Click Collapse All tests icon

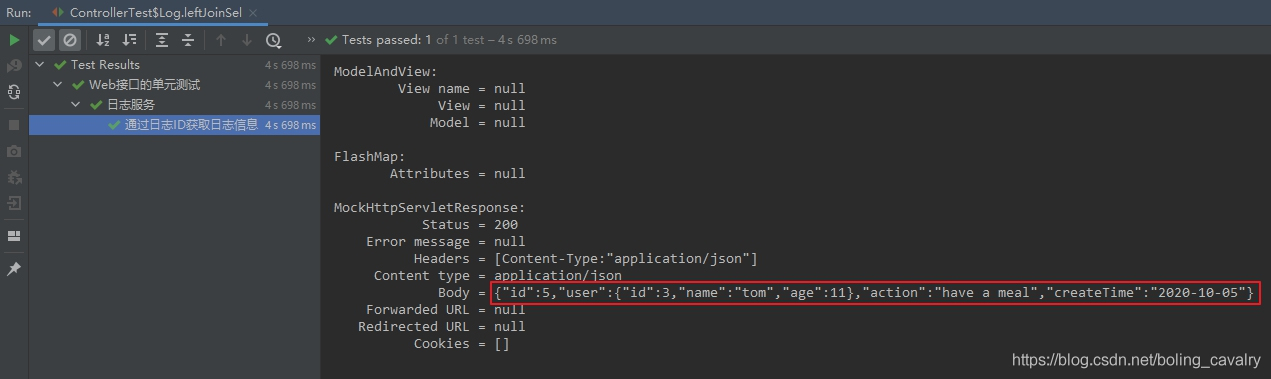tap(188, 40)
